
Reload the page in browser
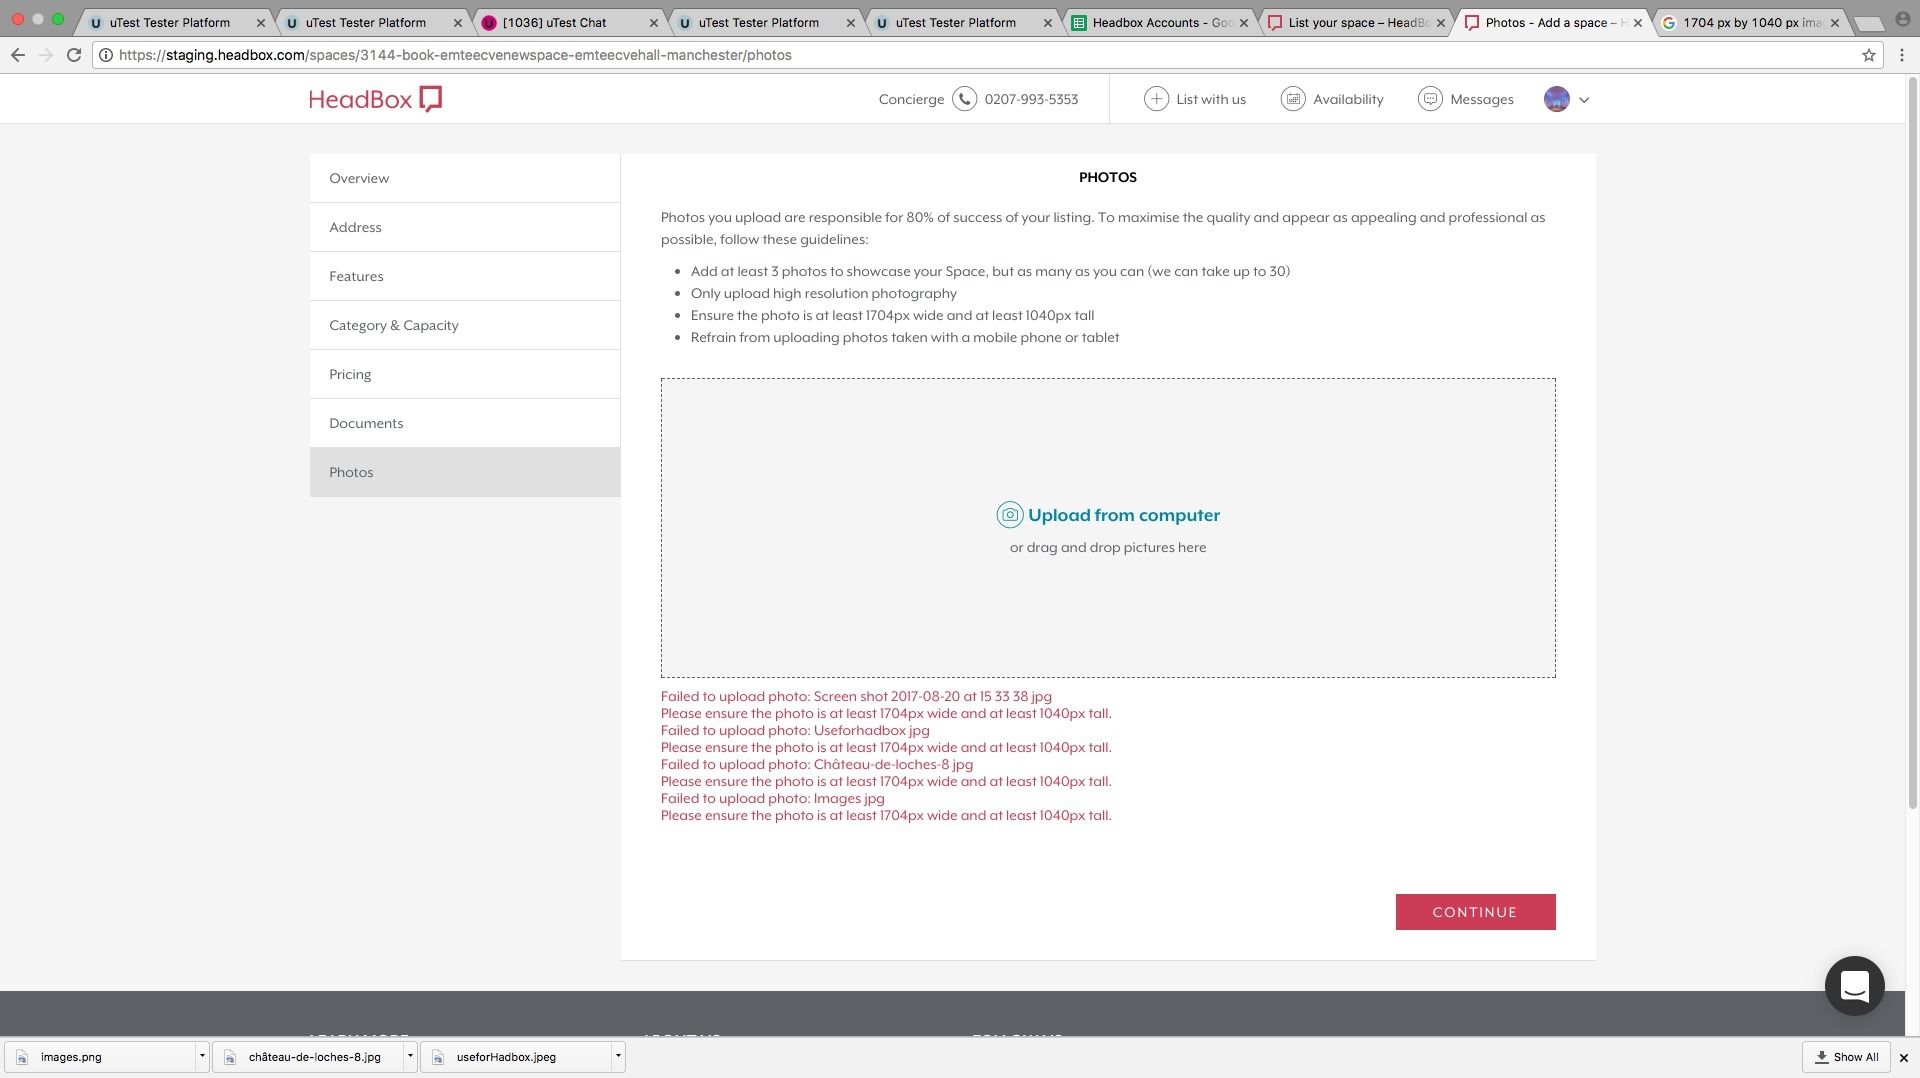click(x=74, y=55)
